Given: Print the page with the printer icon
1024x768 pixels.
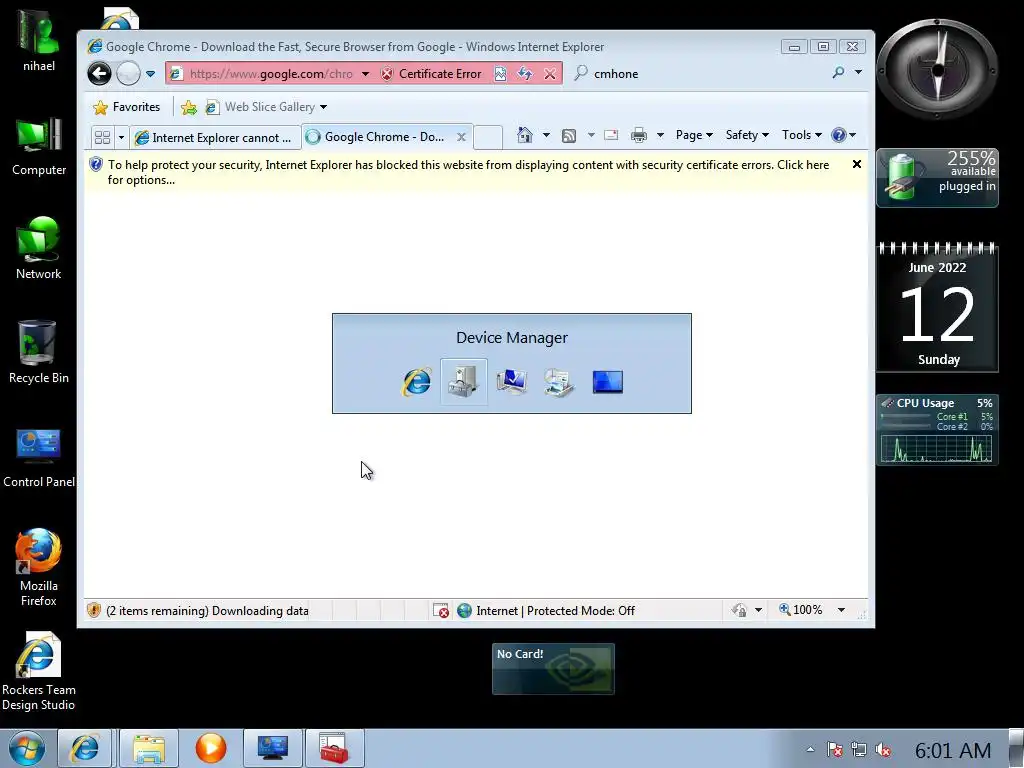Looking at the screenshot, I should click(639, 135).
